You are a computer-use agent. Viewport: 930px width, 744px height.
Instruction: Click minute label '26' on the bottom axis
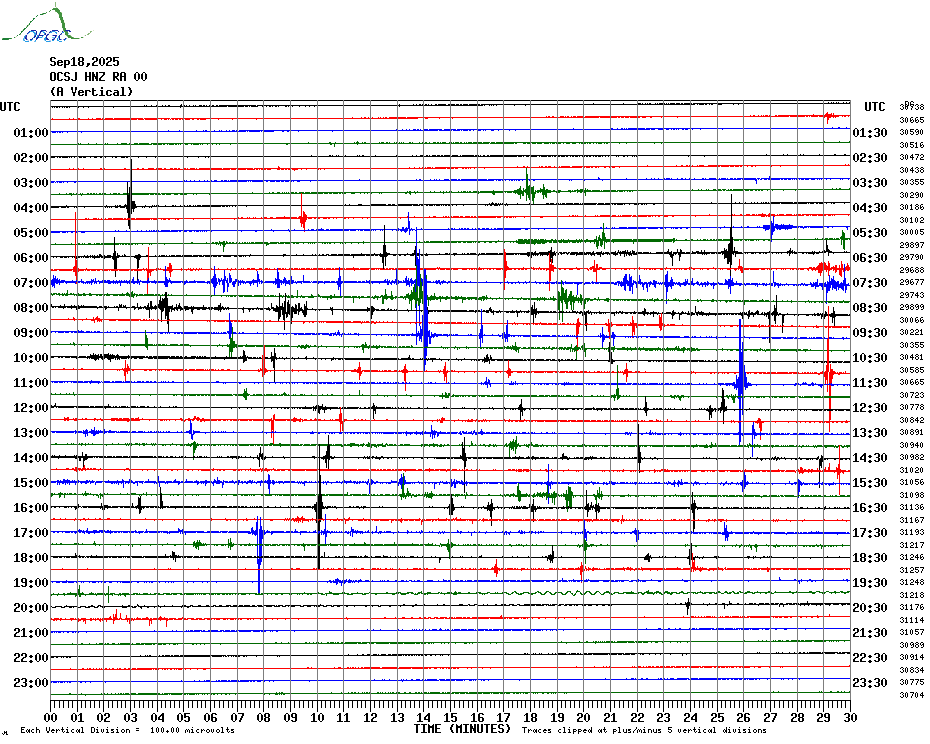tap(743, 718)
